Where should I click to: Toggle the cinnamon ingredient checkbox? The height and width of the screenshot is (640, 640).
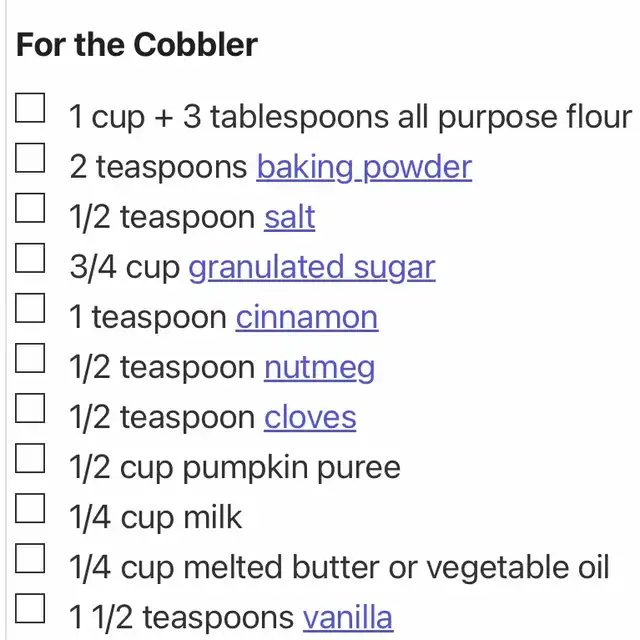click(x=30, y=308)
